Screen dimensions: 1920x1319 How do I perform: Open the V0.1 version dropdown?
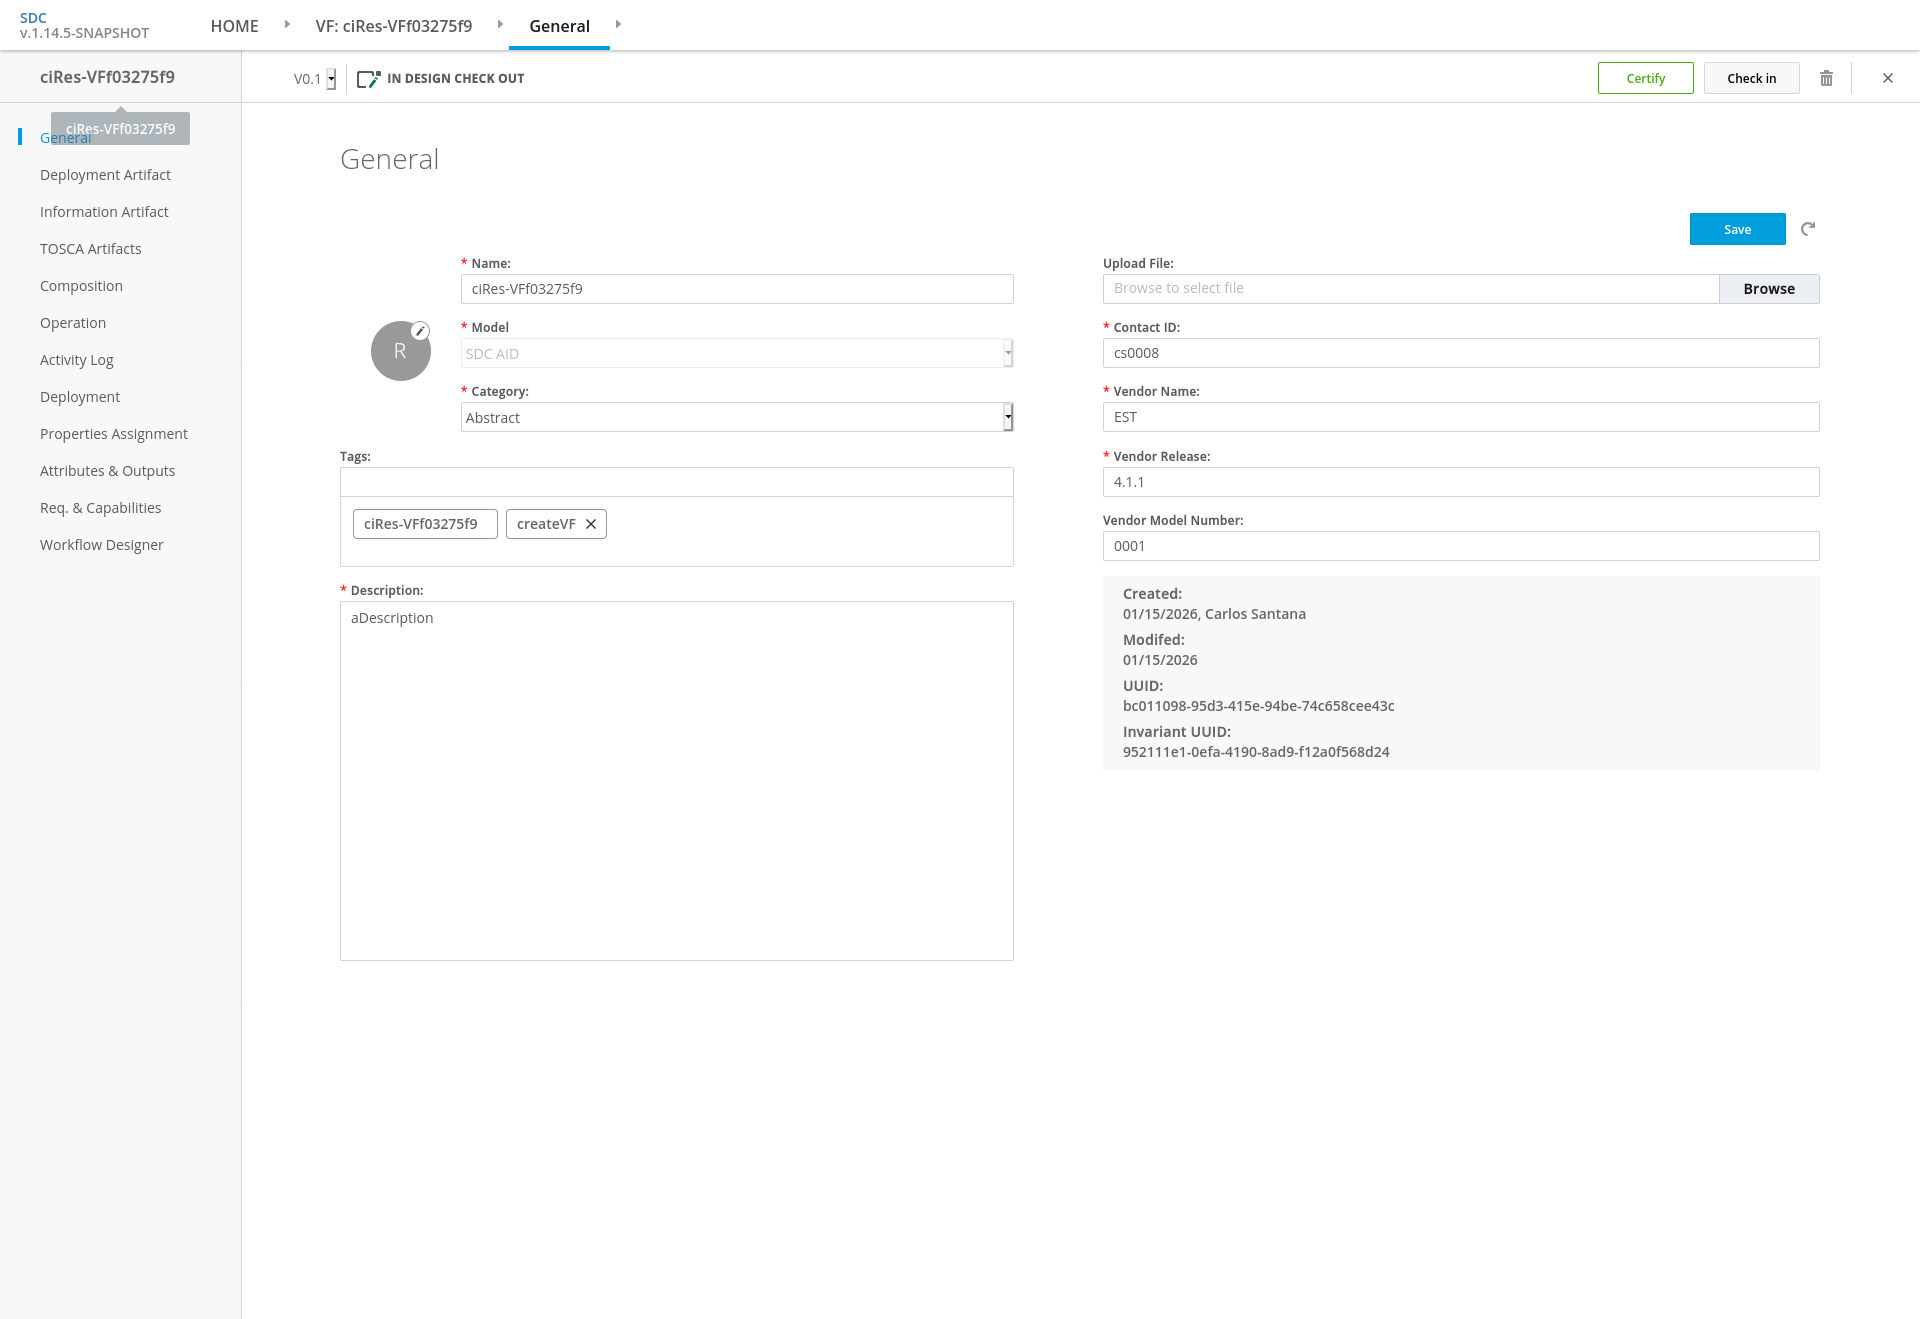click(331, 79)
